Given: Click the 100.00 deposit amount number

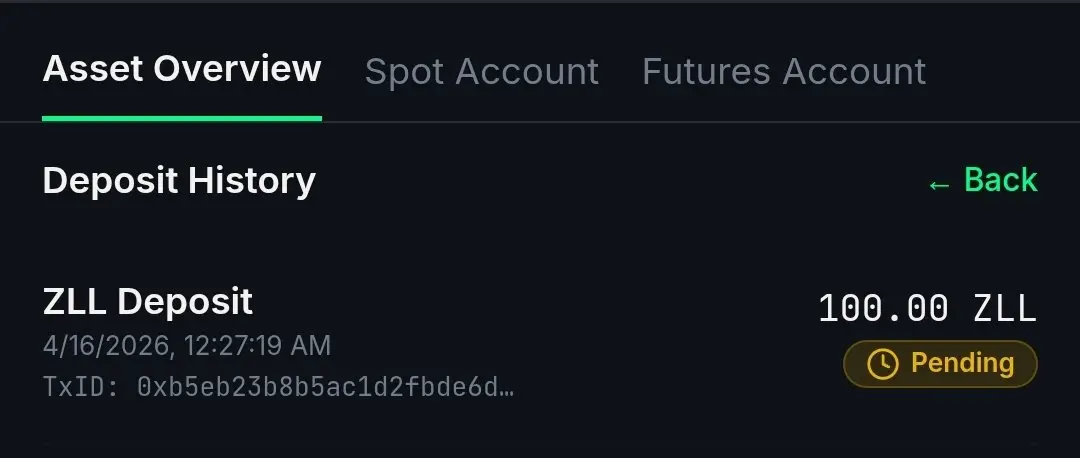Looking at the screenshot, I should pos(883,309).
